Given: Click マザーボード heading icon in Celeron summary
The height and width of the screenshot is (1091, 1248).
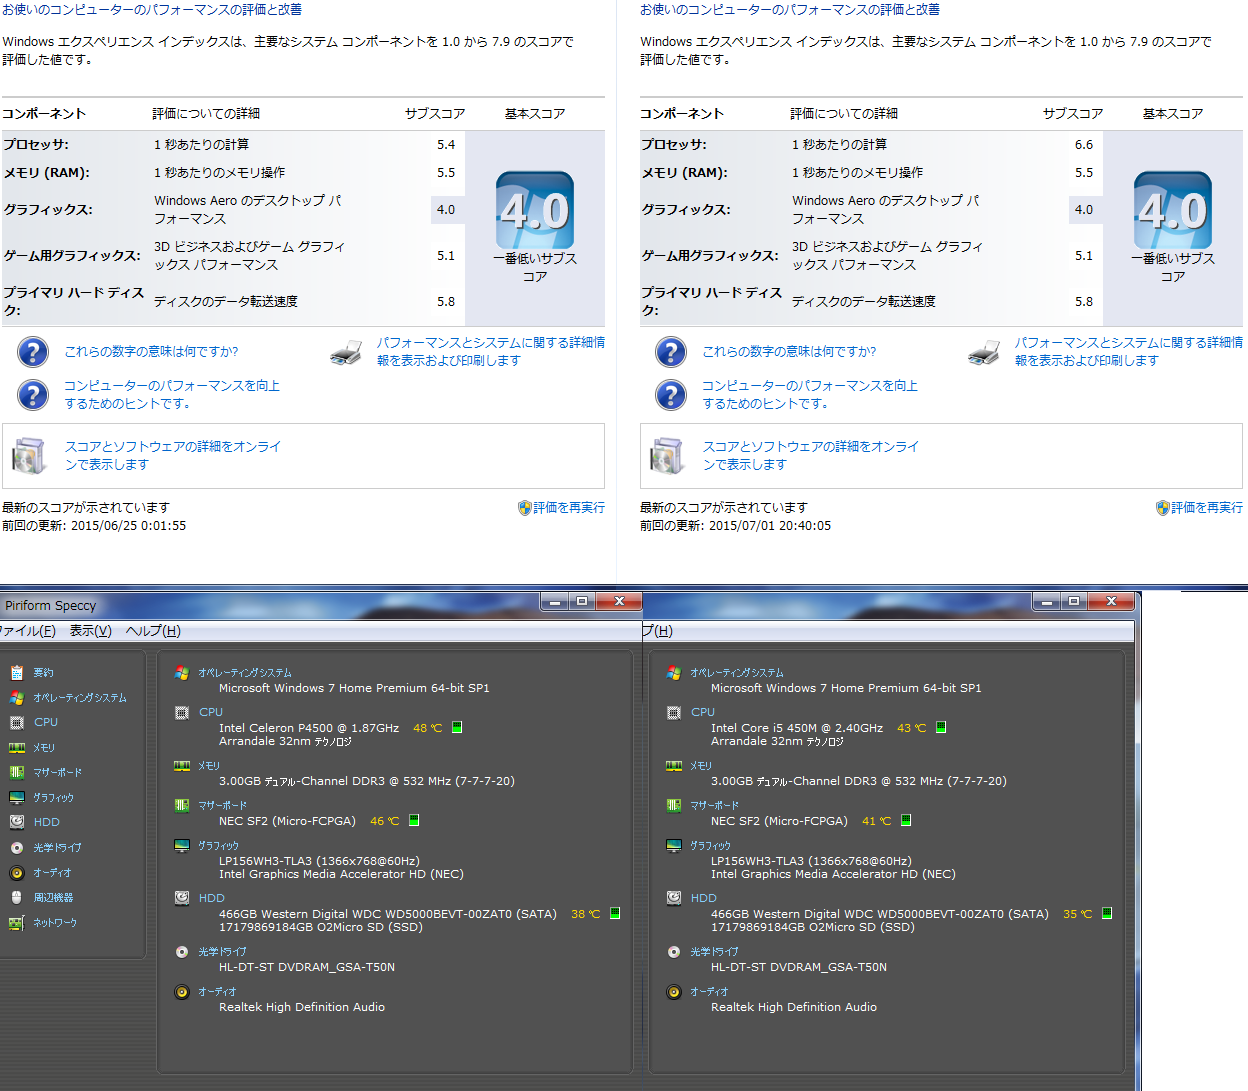Looking at the screenshot, I should coord(182,805).
